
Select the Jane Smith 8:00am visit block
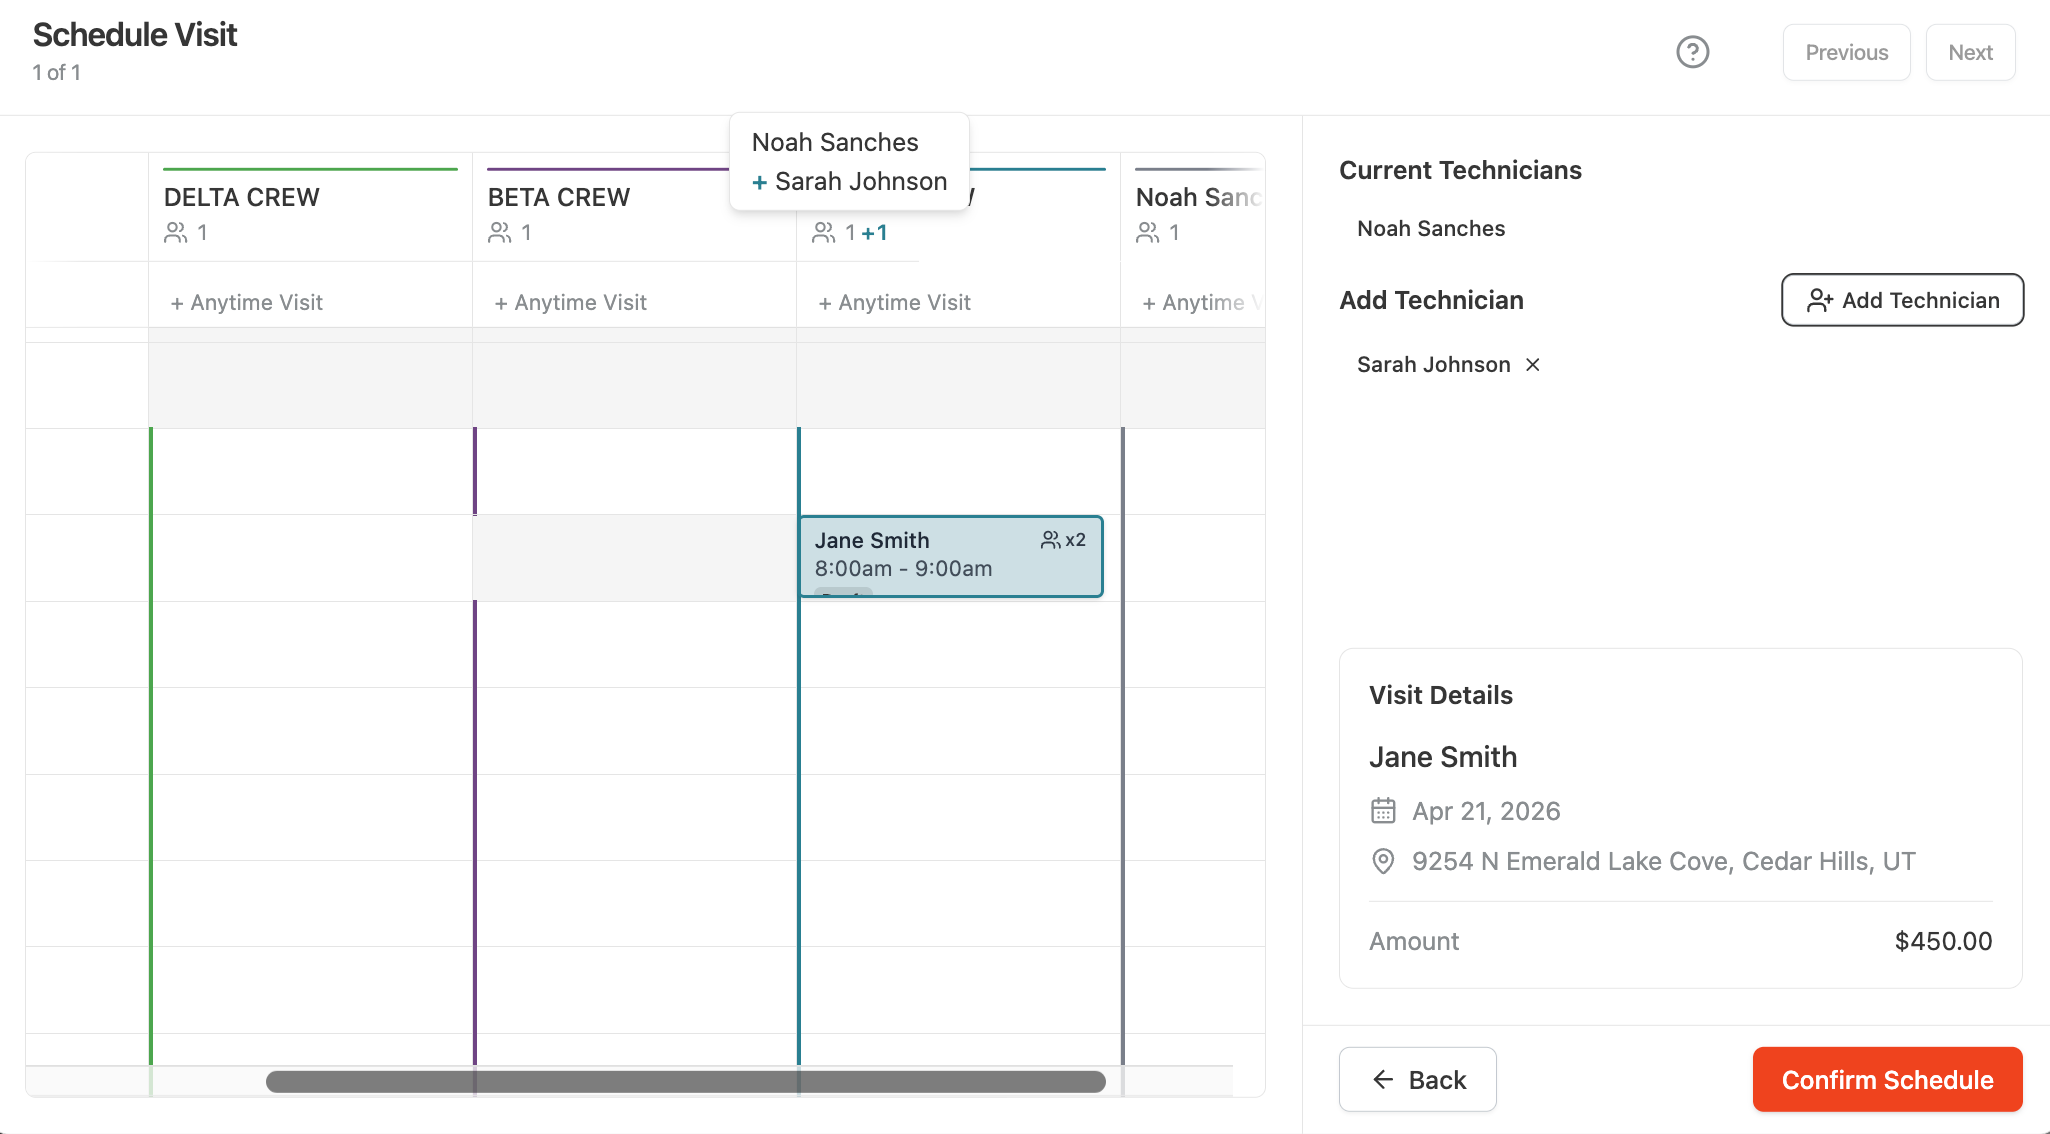point(951,556)
